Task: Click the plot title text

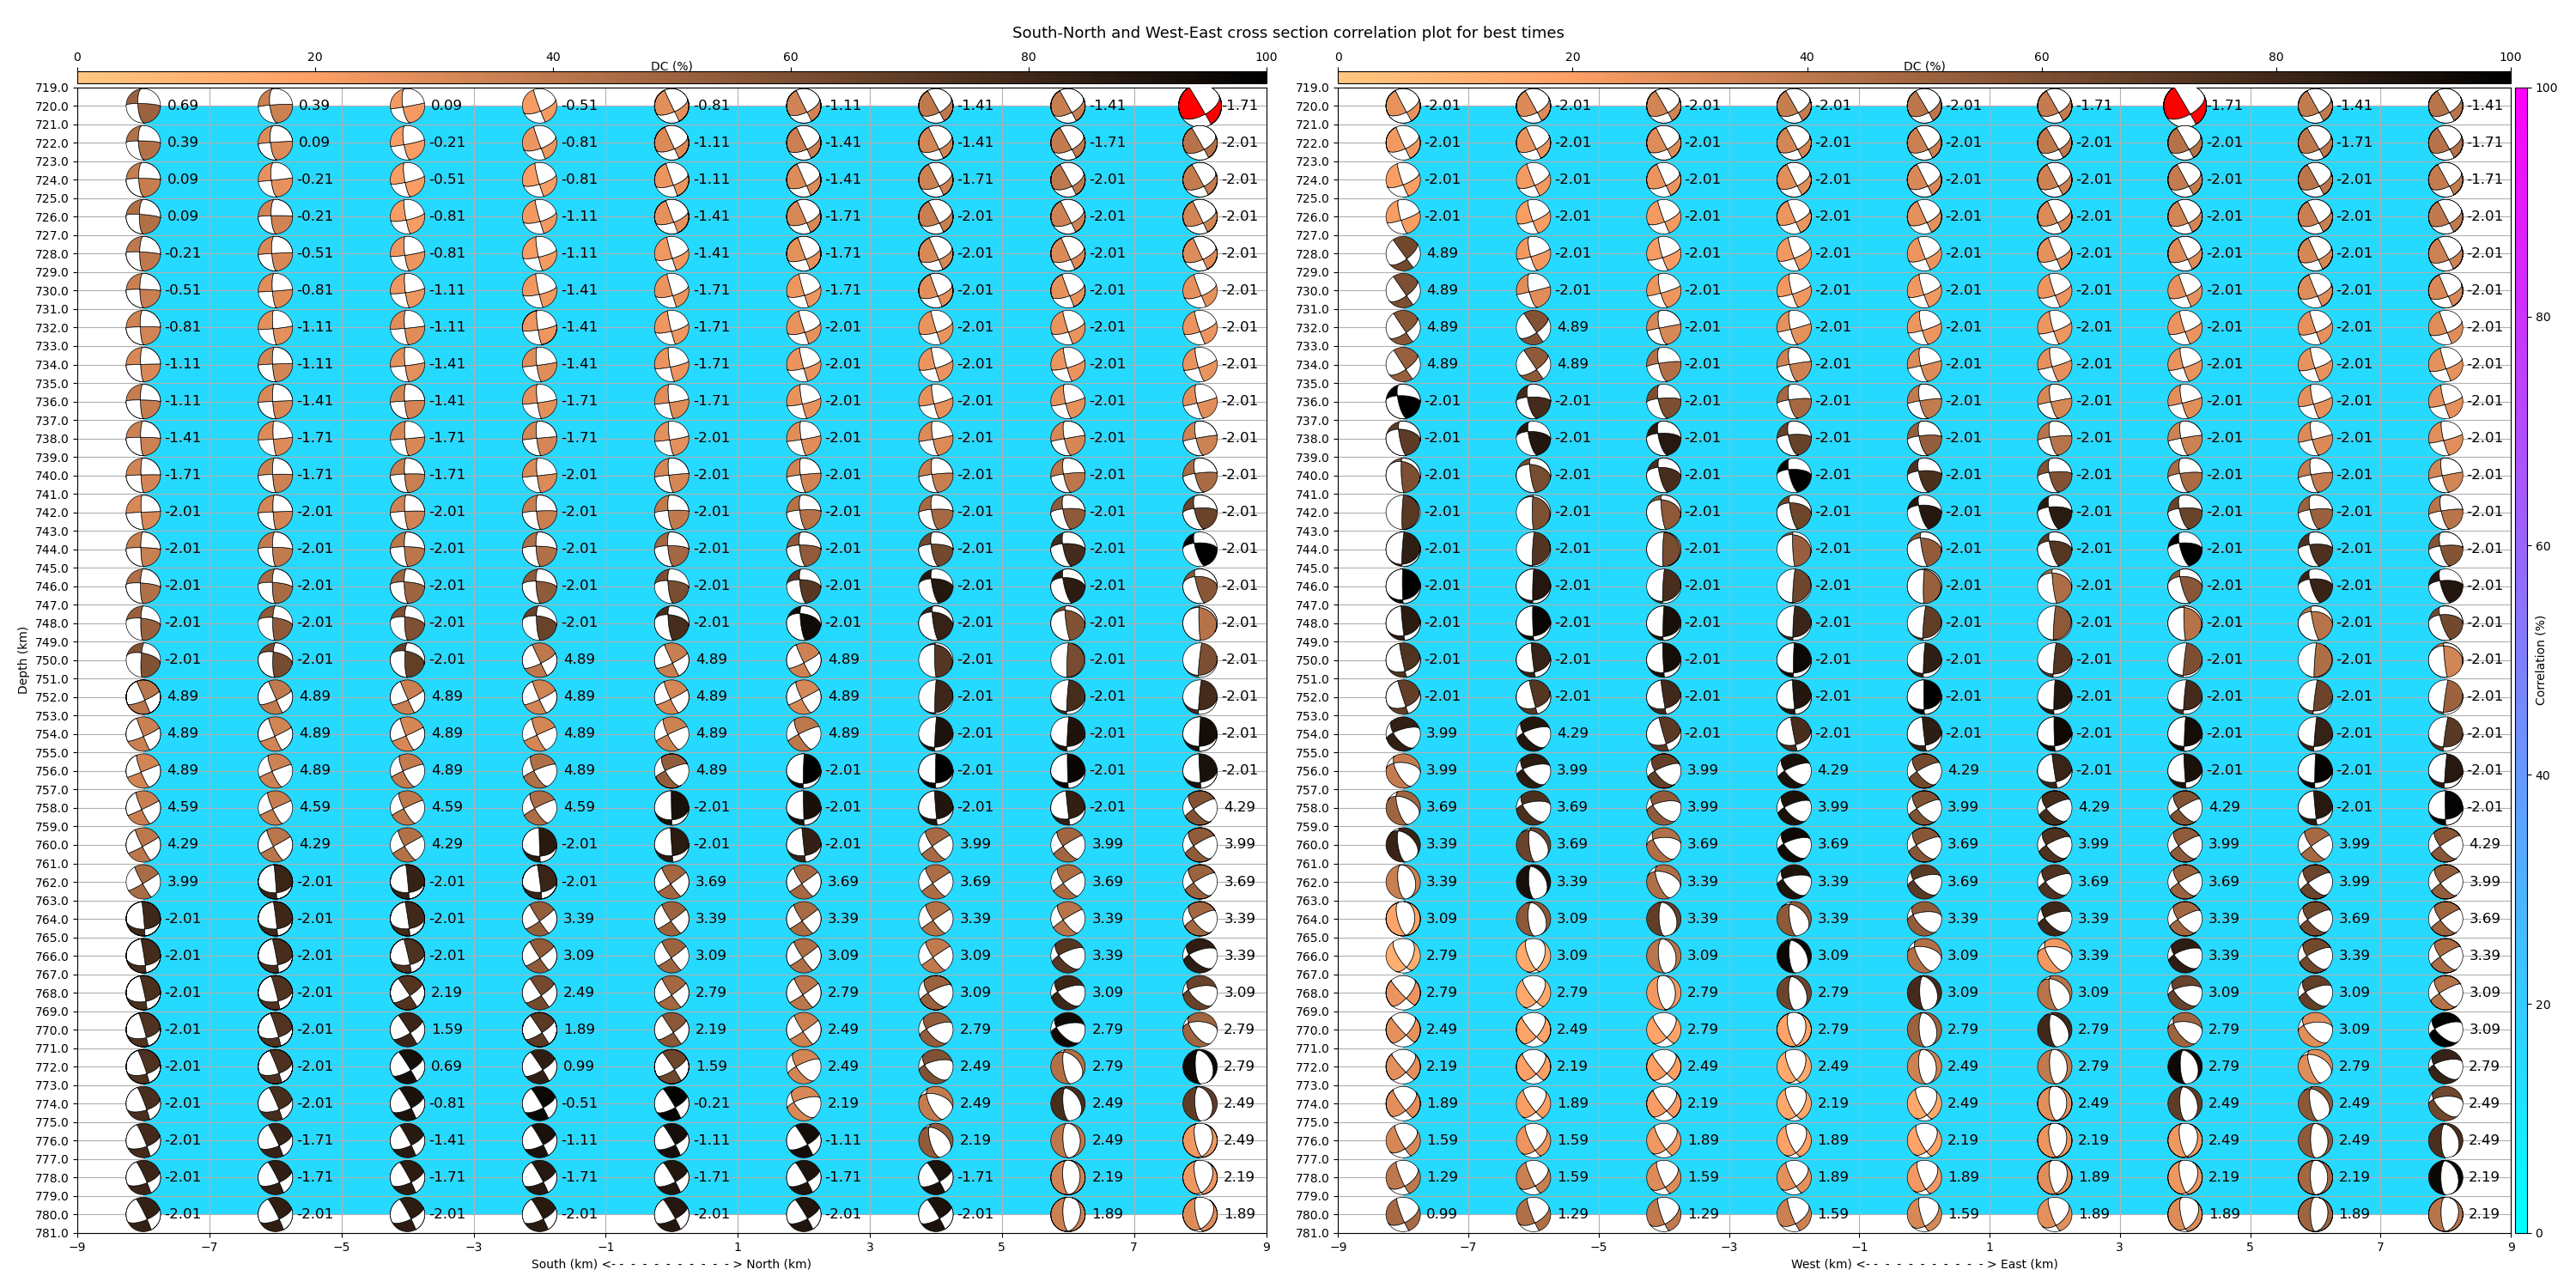Action: (1287, 32)
